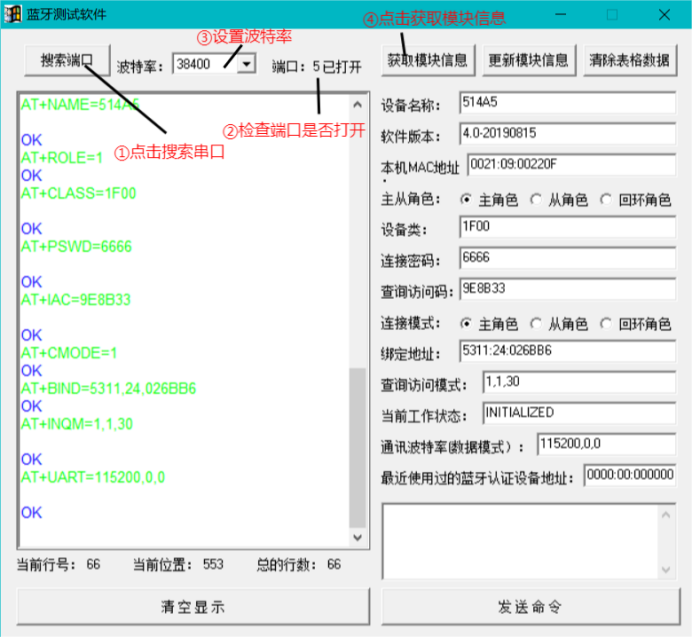Image resolution: width=692 pixels, height=637 pixels.
Task: Click the 获取模块信息 button
Action: pyautogui.click(x=428, y=60)
